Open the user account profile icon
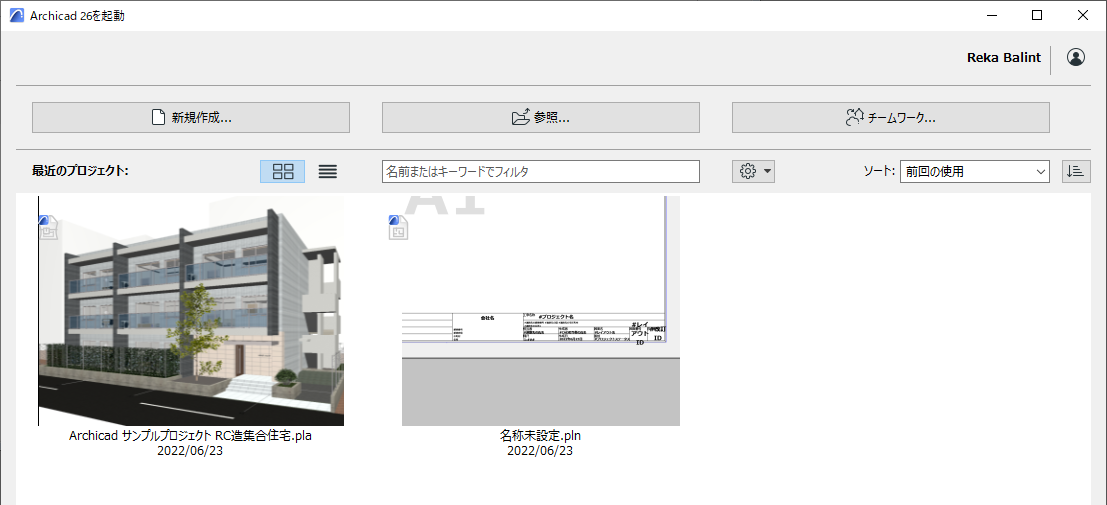 click(x=1076, y=57)
